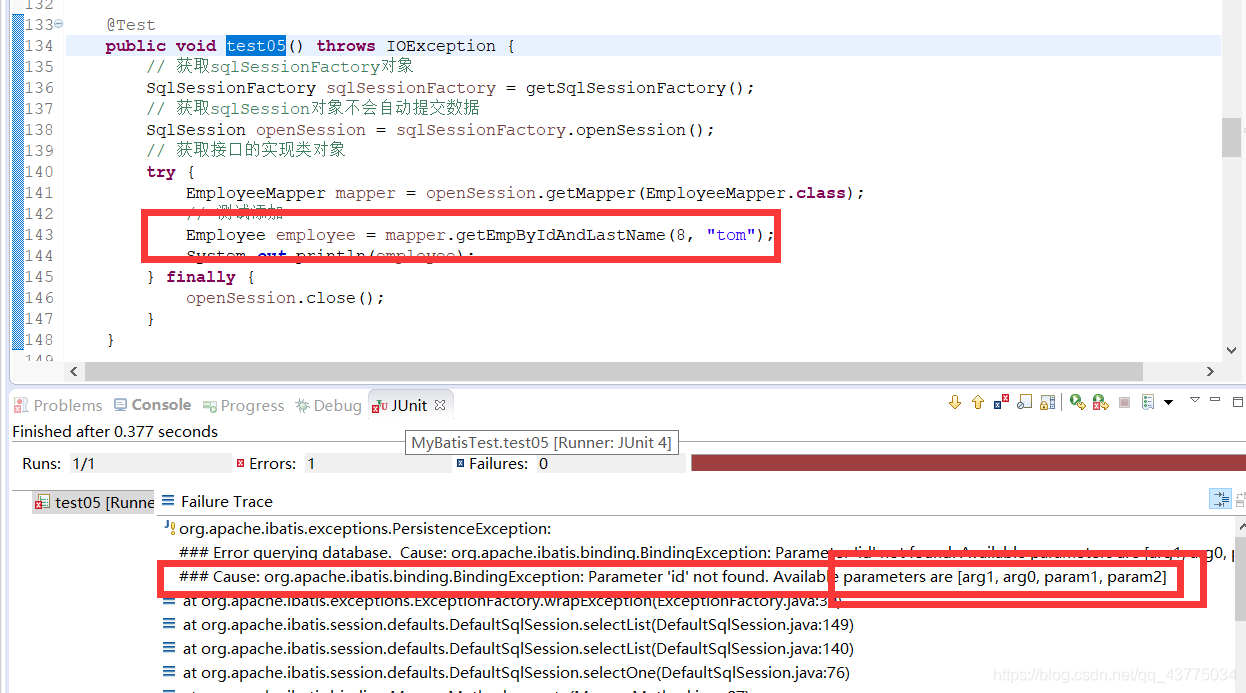Click line number 141 in the gutter
This screenshot has height=693, width=1246.
point(38,193)
